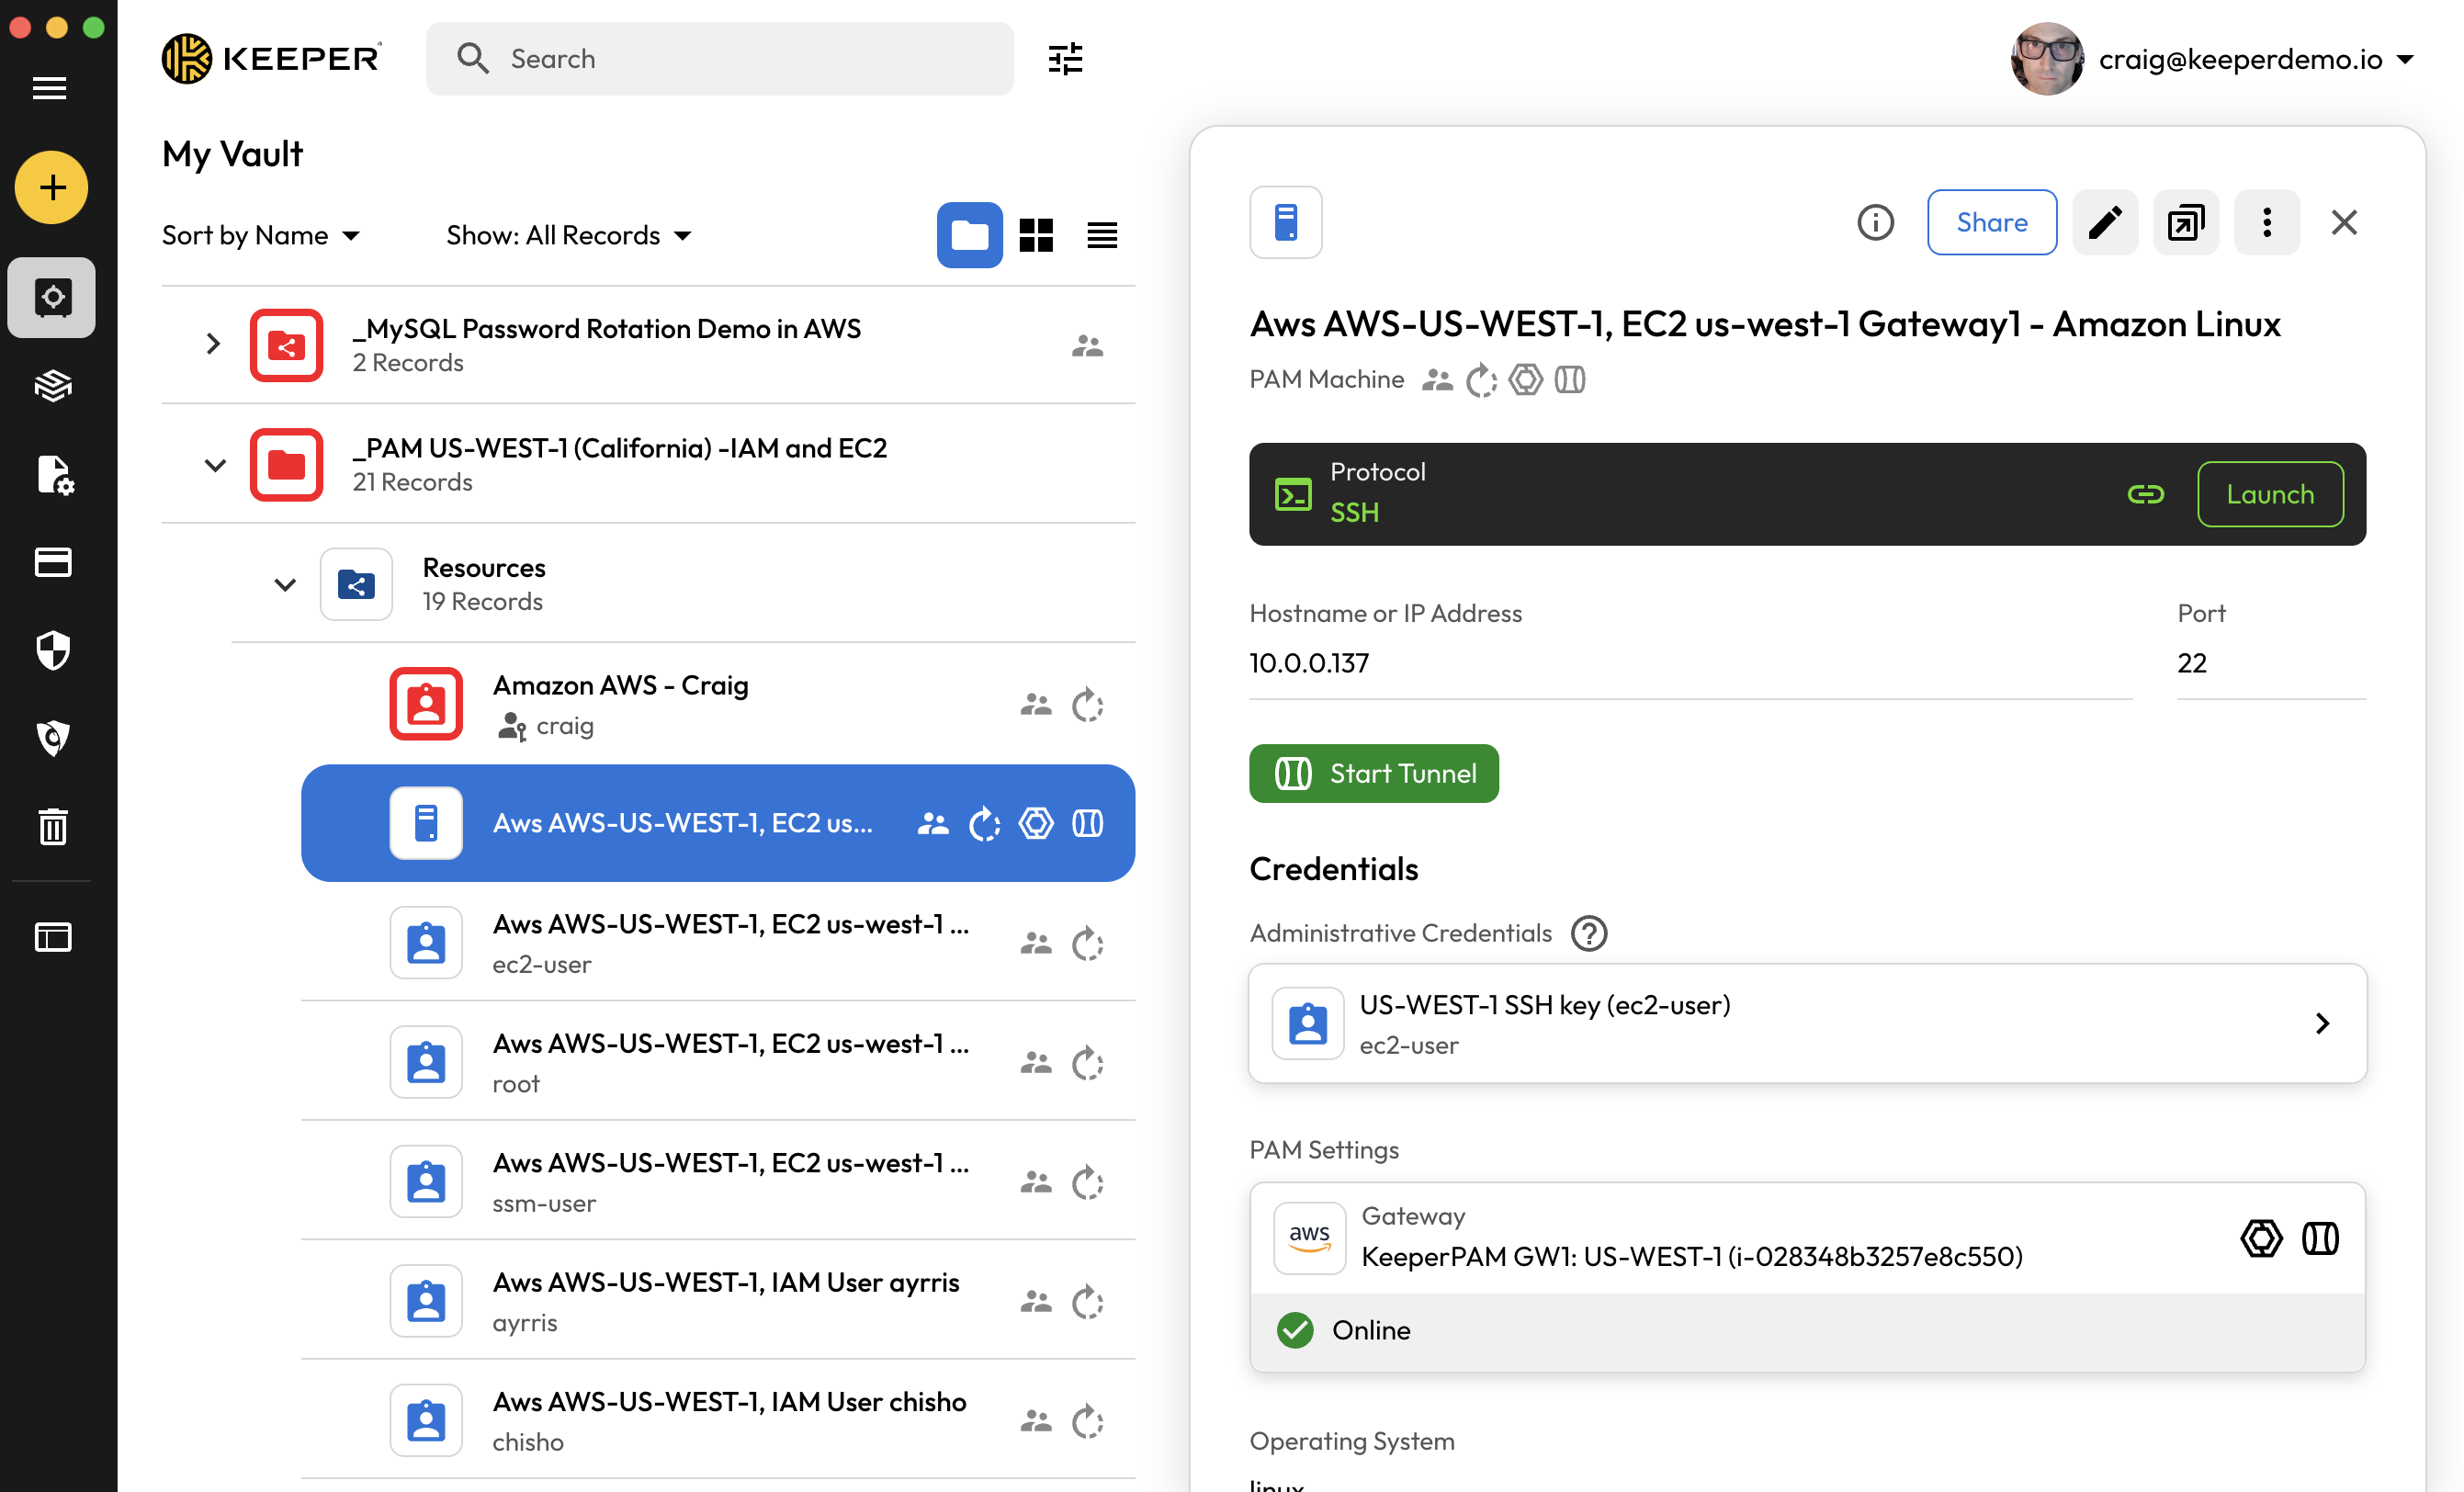This screenshot has width=2464, height=1492.
Task: Open record's three-dot more options menu
Action: 2266,222
